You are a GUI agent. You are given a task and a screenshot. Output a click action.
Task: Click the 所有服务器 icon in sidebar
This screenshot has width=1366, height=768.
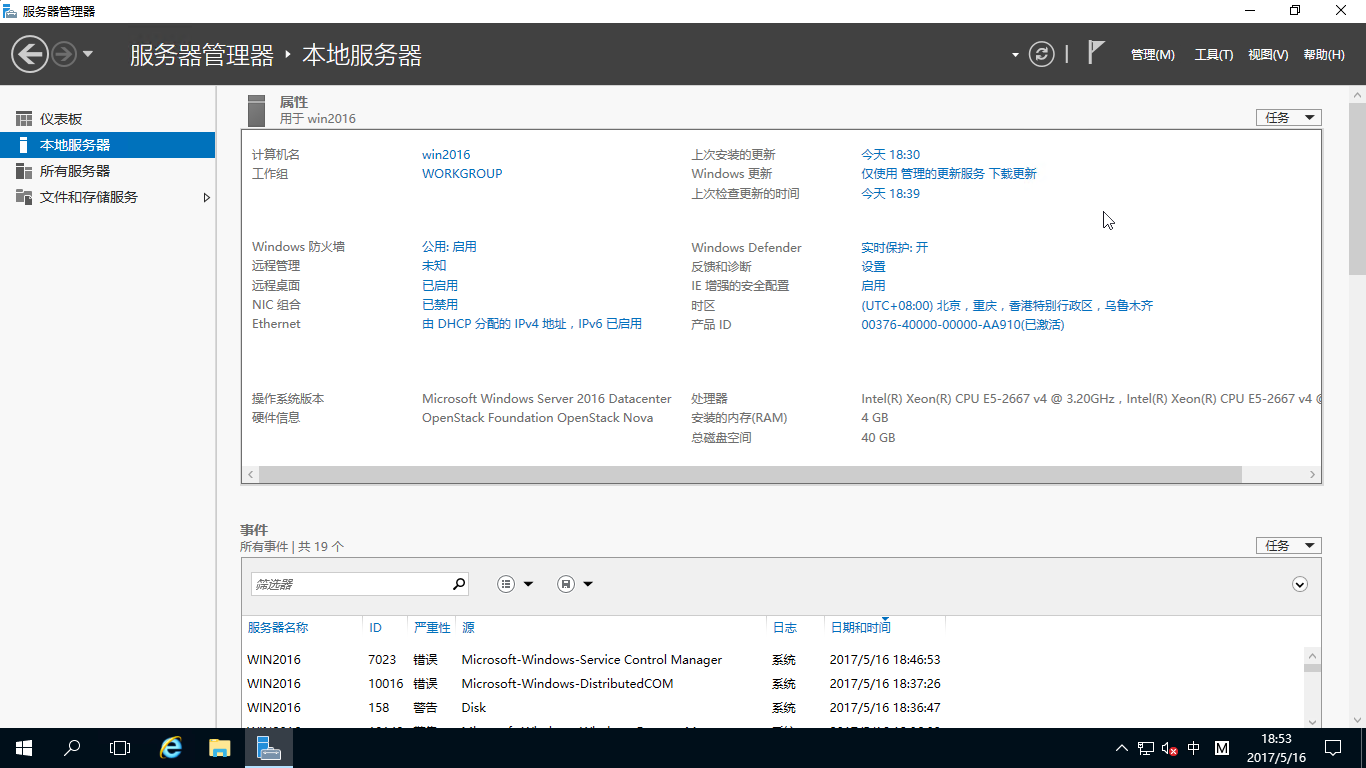tap(24, 171)
